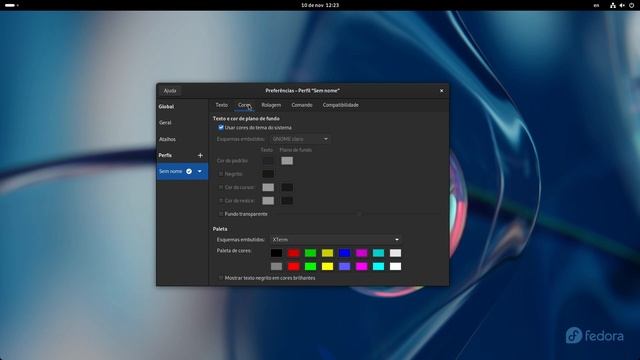
Task: Click the cursor text color swatch
Action: pos(268,187)
